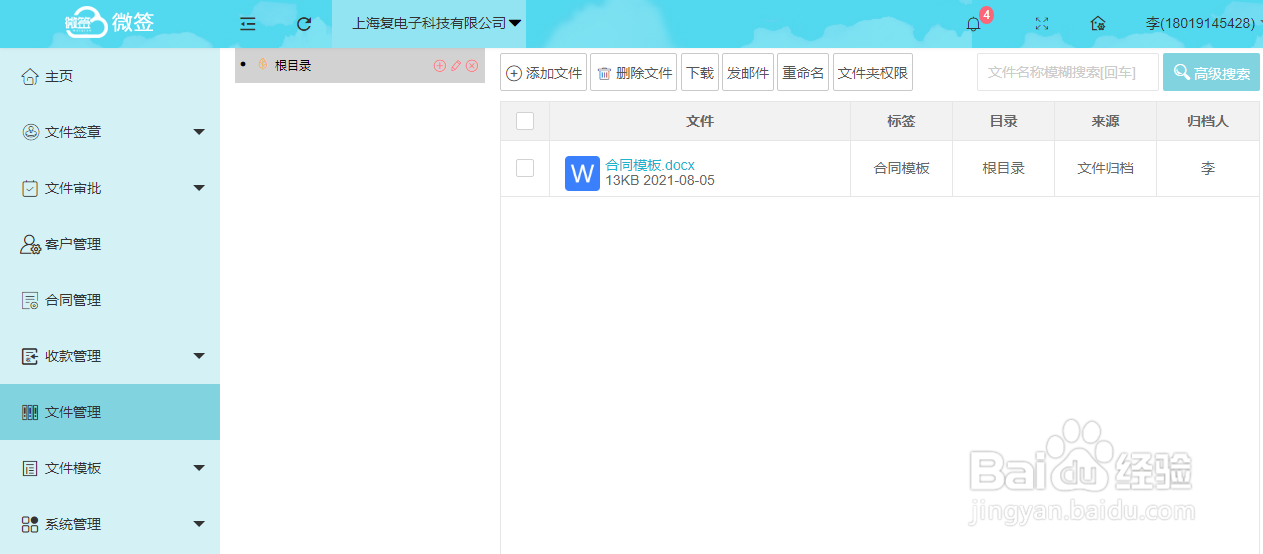Expand 文件签章 submenu arrow
Image resolution: width=1263 pixels, height=554 pixels.
coord(199,132)
